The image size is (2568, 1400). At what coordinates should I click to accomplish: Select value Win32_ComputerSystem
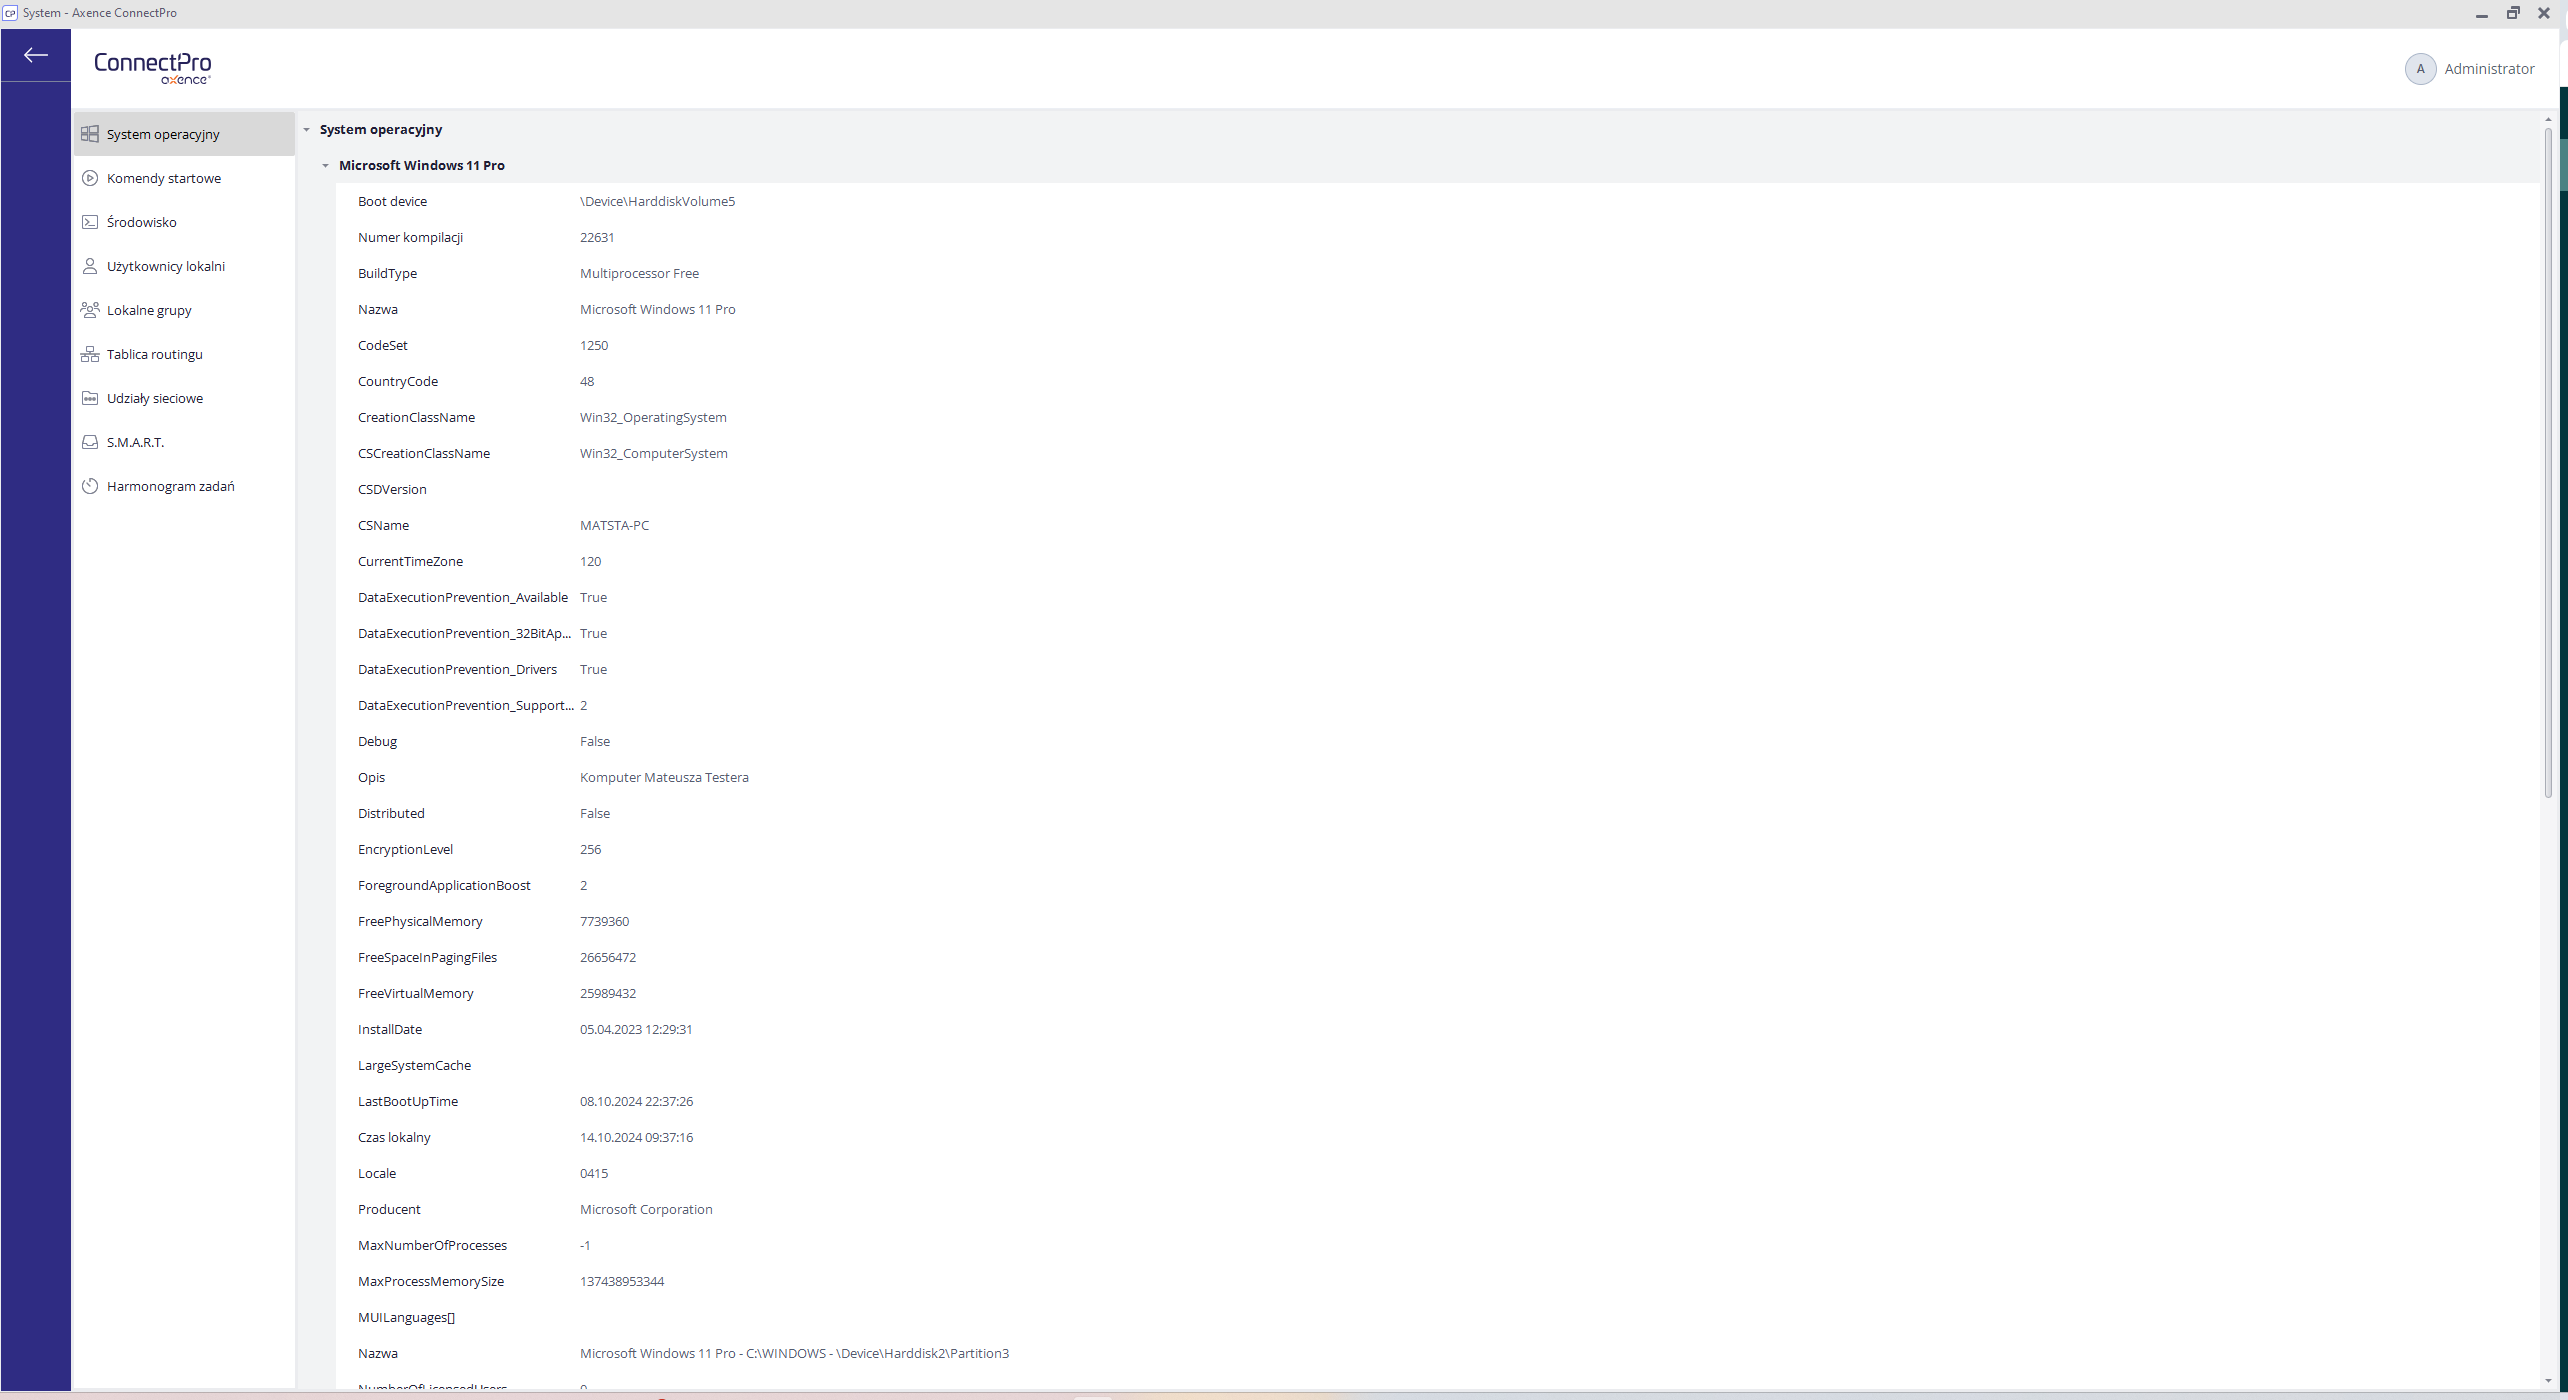click(654, 454)
